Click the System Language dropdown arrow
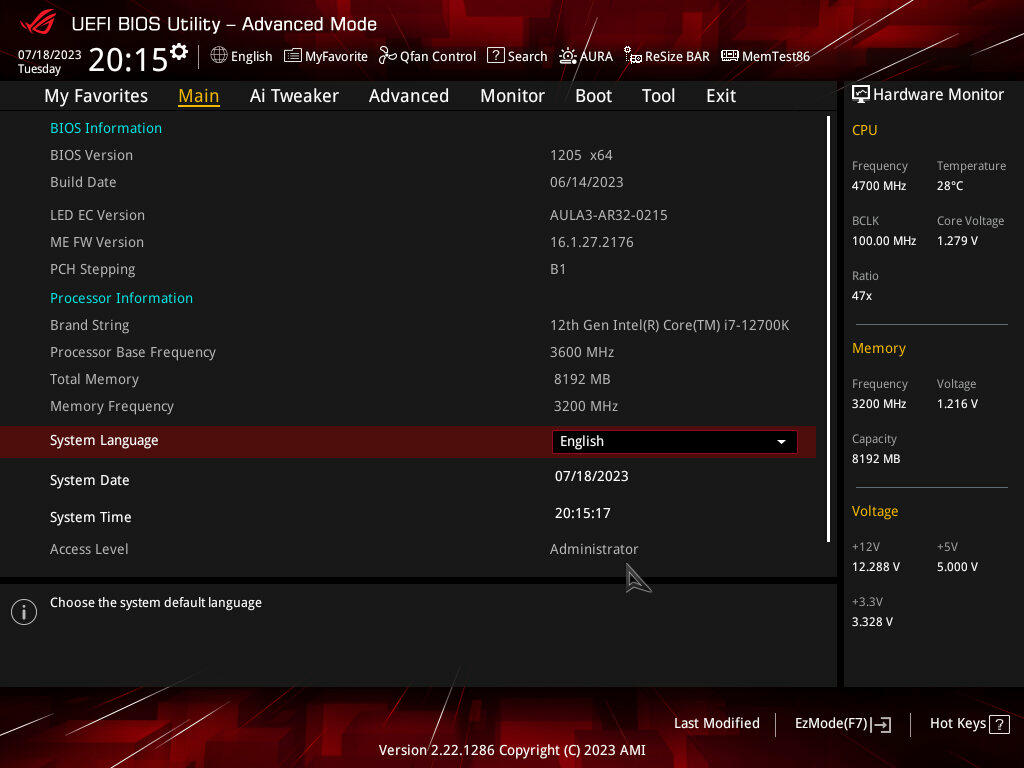1024x768 pixels. [781, 441]
